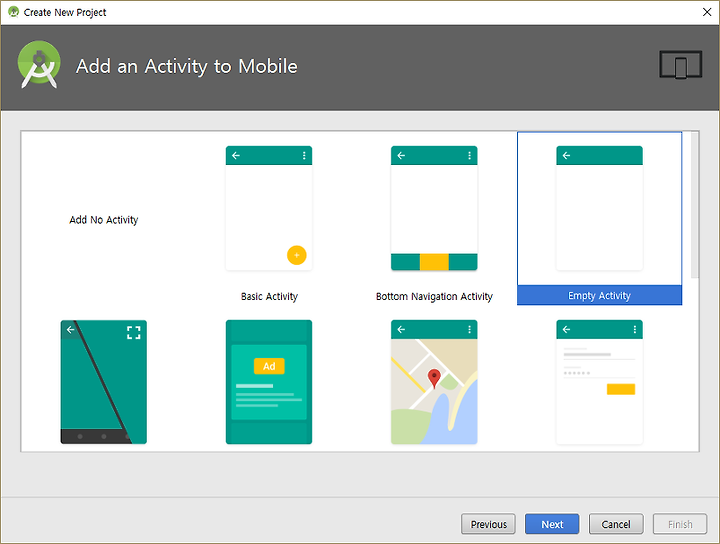Click the back arrow in Empty Activity preview

566,156
